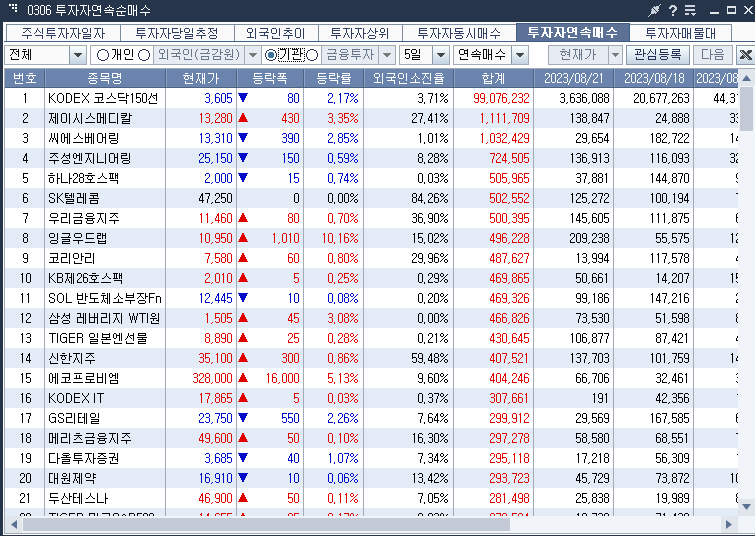
Task: Select 대원제약 stock name
Action: click(x=72, y=479)
